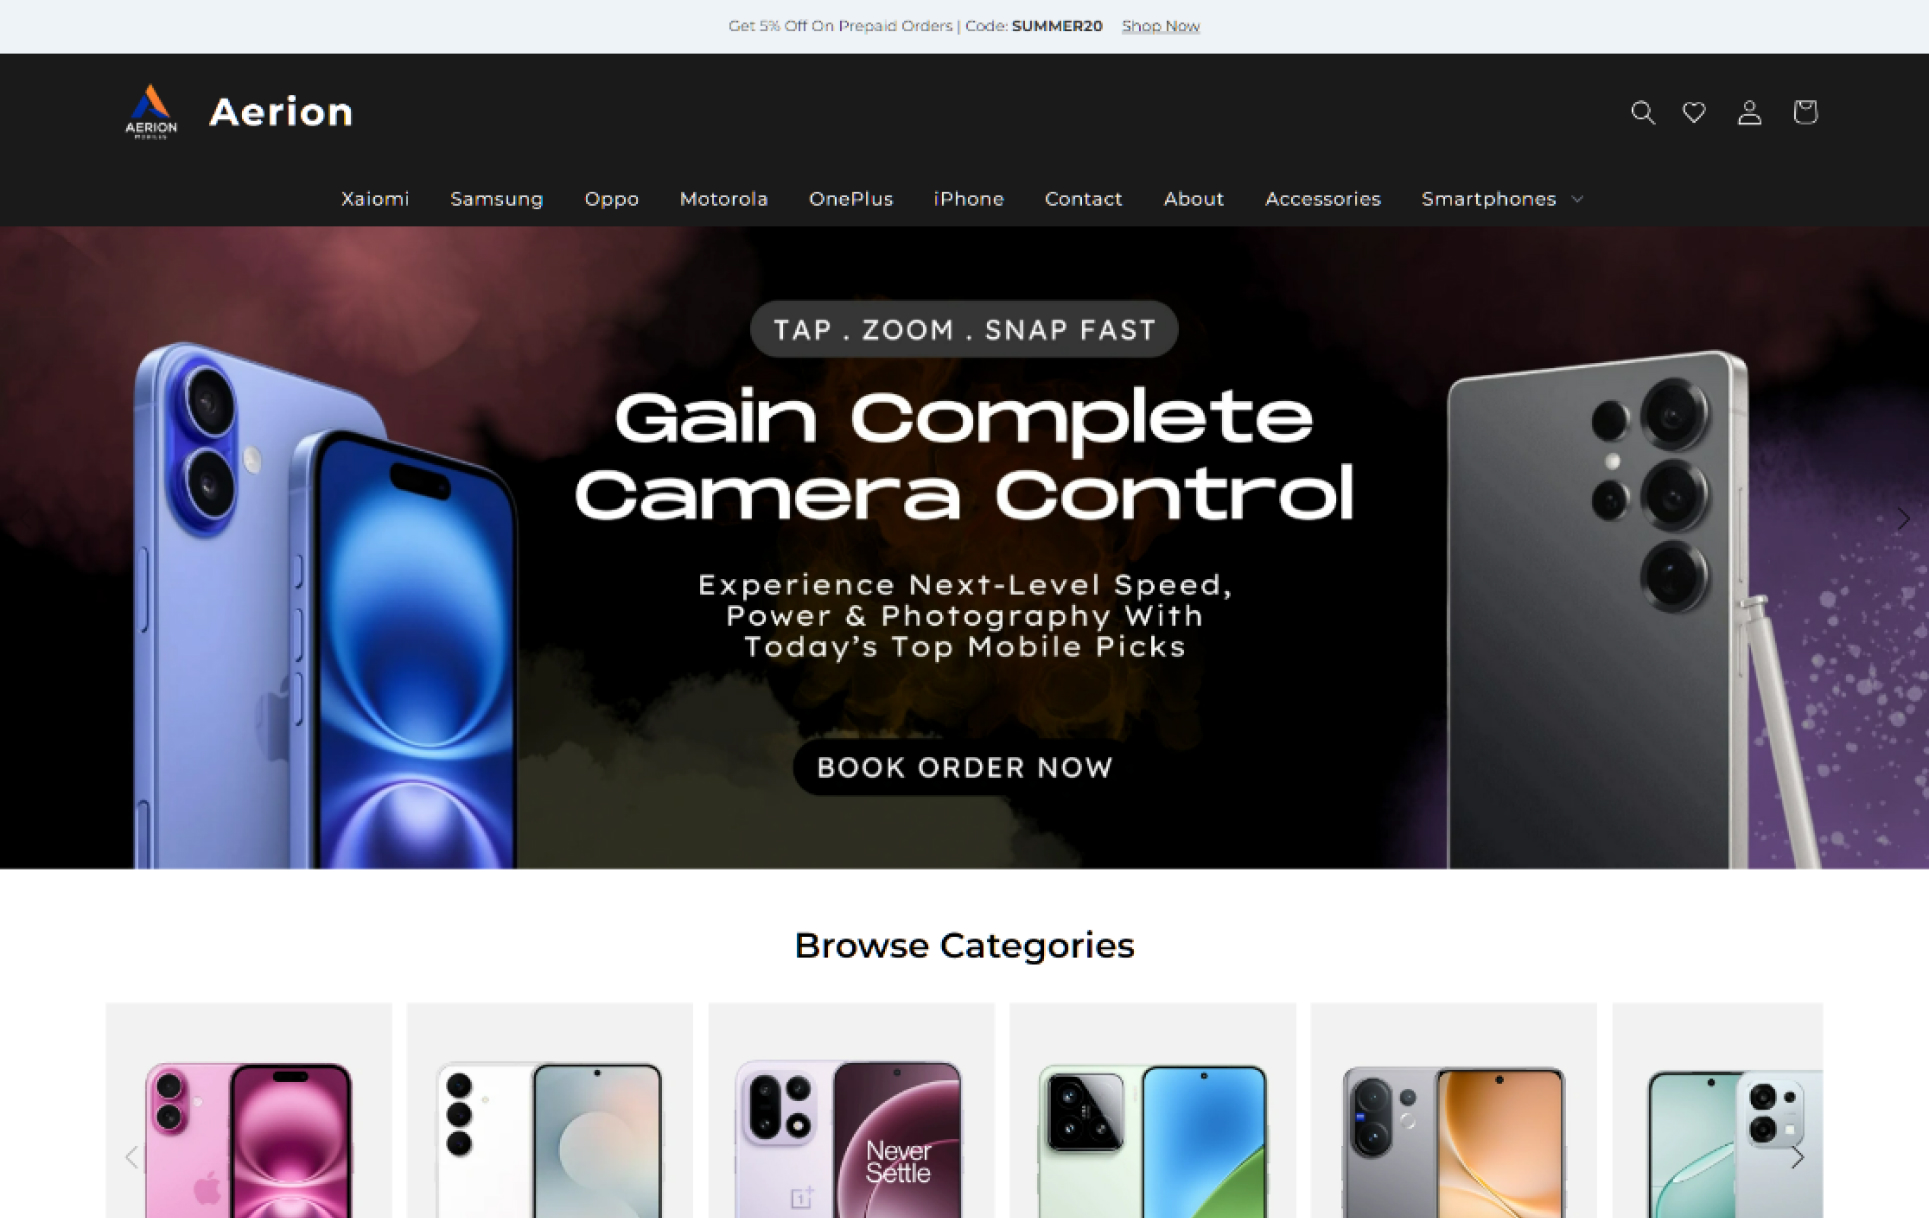
Task: Click the Aerion logo image
Action: 151,112
